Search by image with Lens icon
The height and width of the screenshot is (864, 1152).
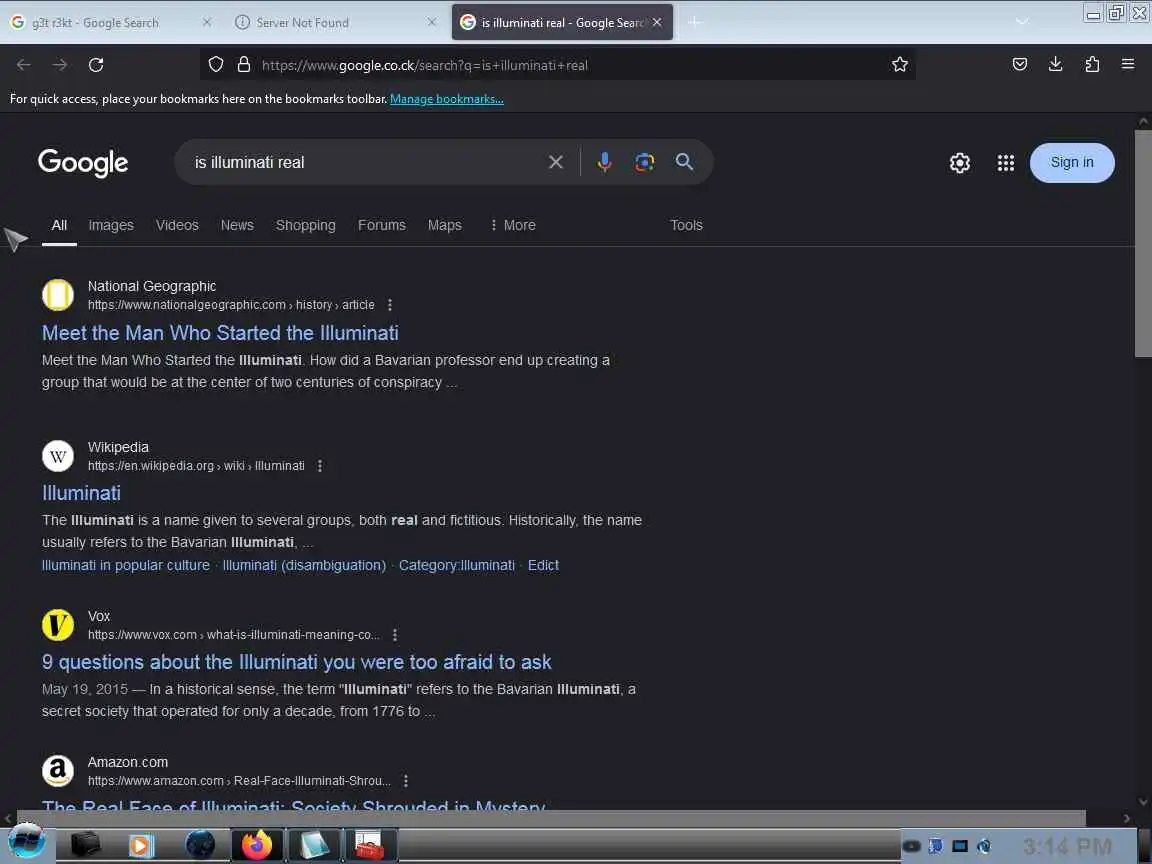click(x=644, y=162)
